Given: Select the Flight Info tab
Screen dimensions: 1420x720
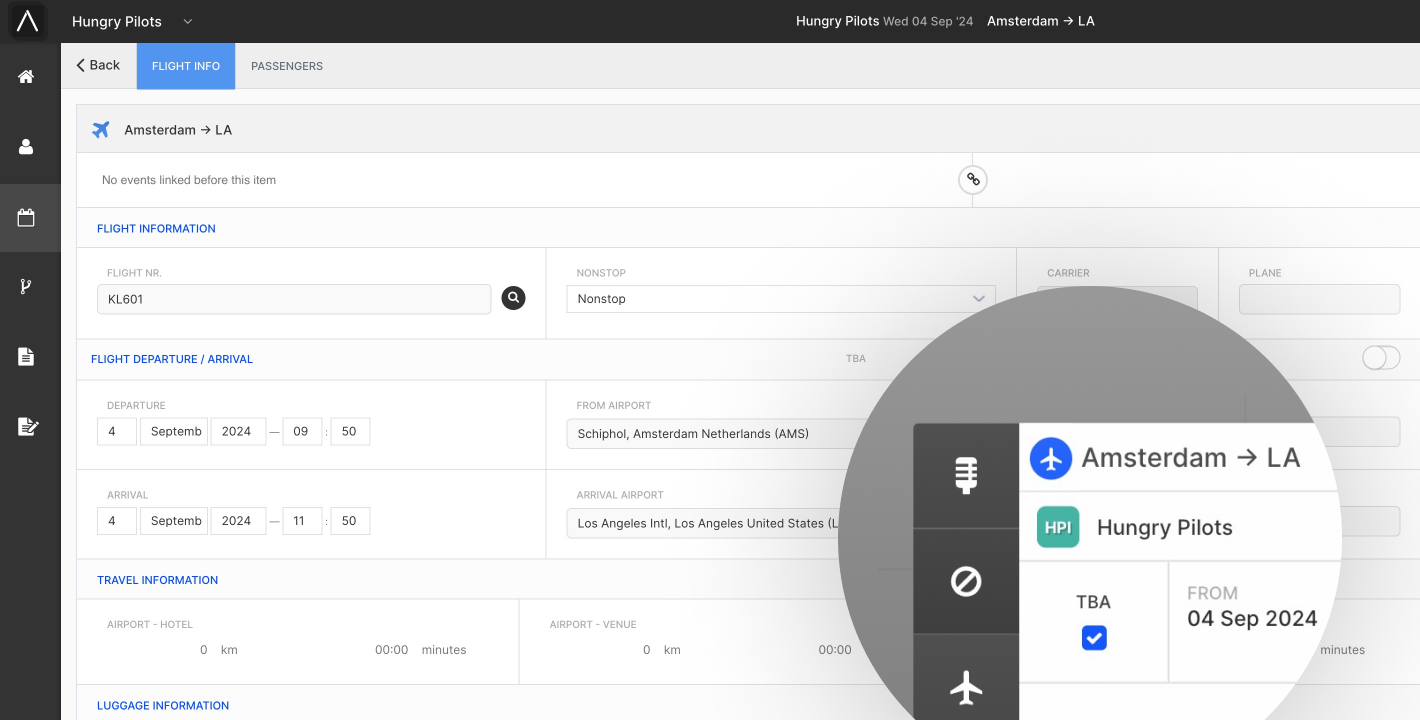Looking at the screenshot, I should coord(186,66).
